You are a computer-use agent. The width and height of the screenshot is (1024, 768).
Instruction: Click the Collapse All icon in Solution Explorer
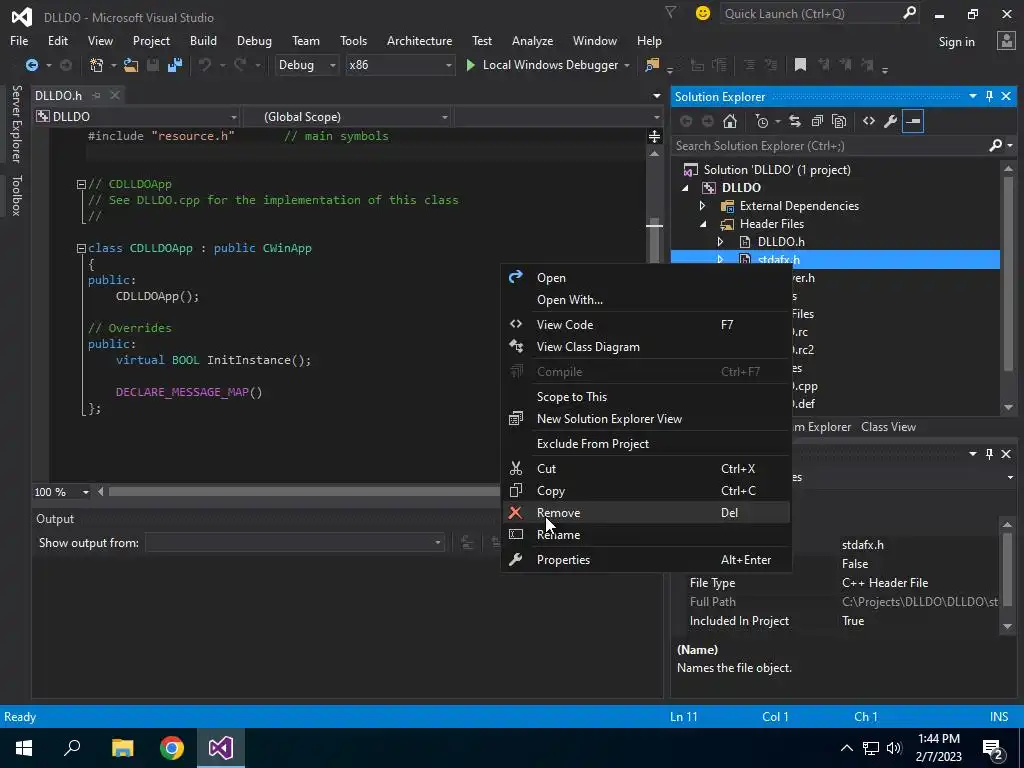point(817,121)
